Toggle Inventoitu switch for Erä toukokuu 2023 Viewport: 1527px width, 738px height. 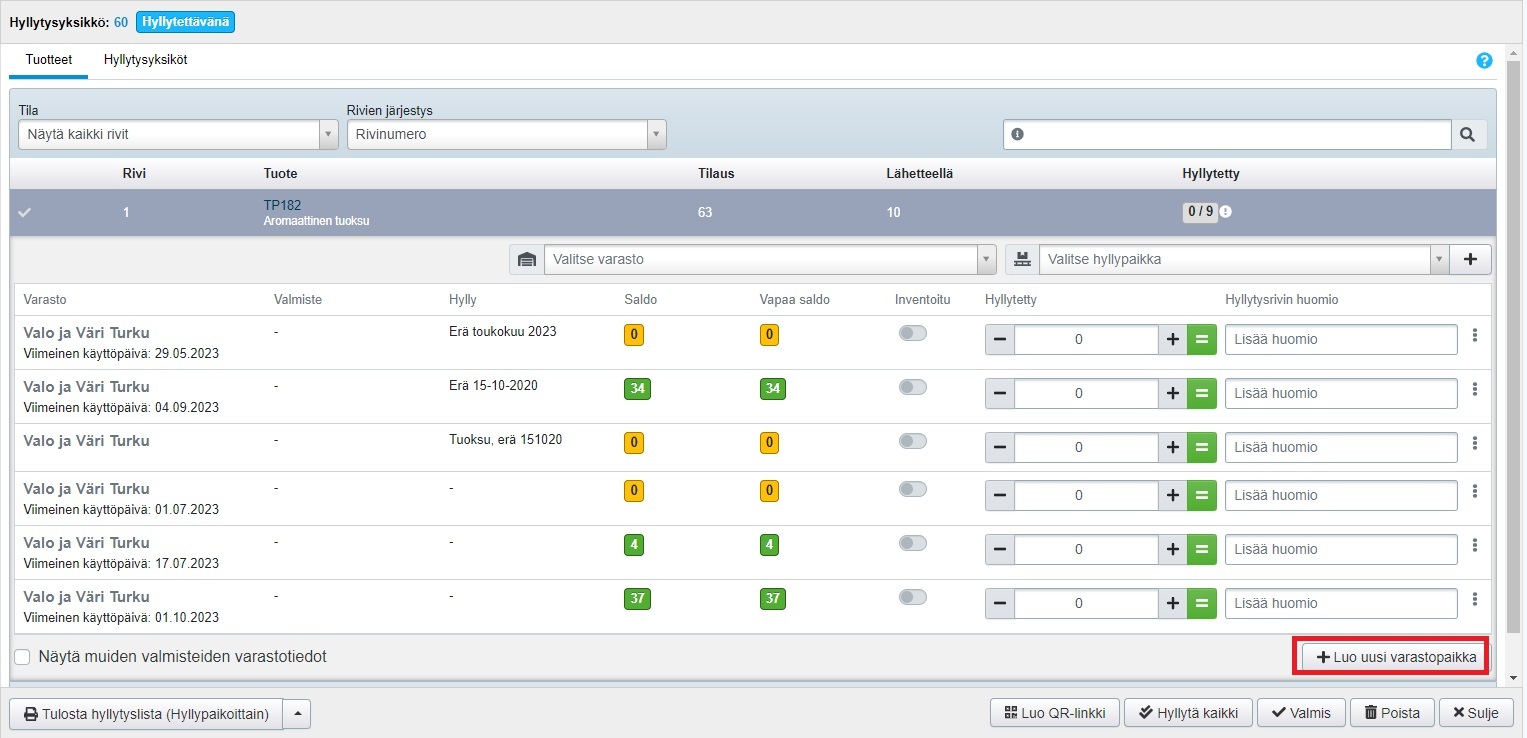pyautogui.click(x=912, y=334)
